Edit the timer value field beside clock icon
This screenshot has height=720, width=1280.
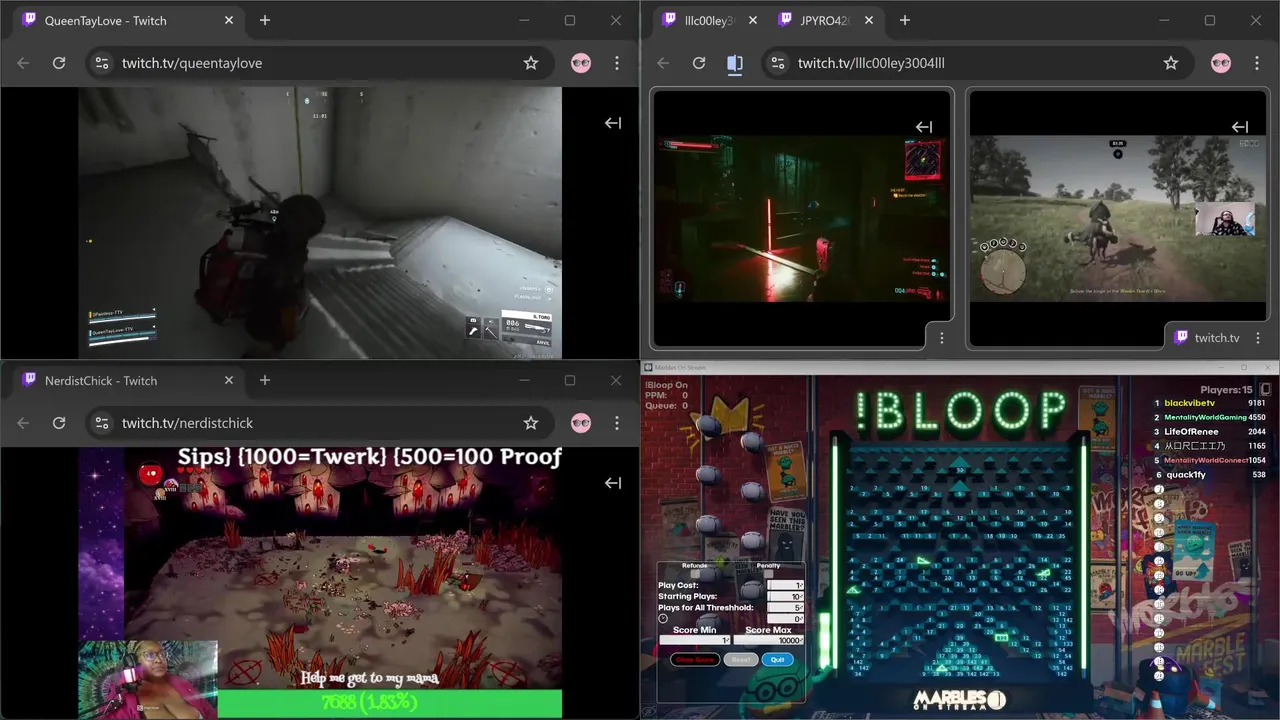[x=785, y=618]
